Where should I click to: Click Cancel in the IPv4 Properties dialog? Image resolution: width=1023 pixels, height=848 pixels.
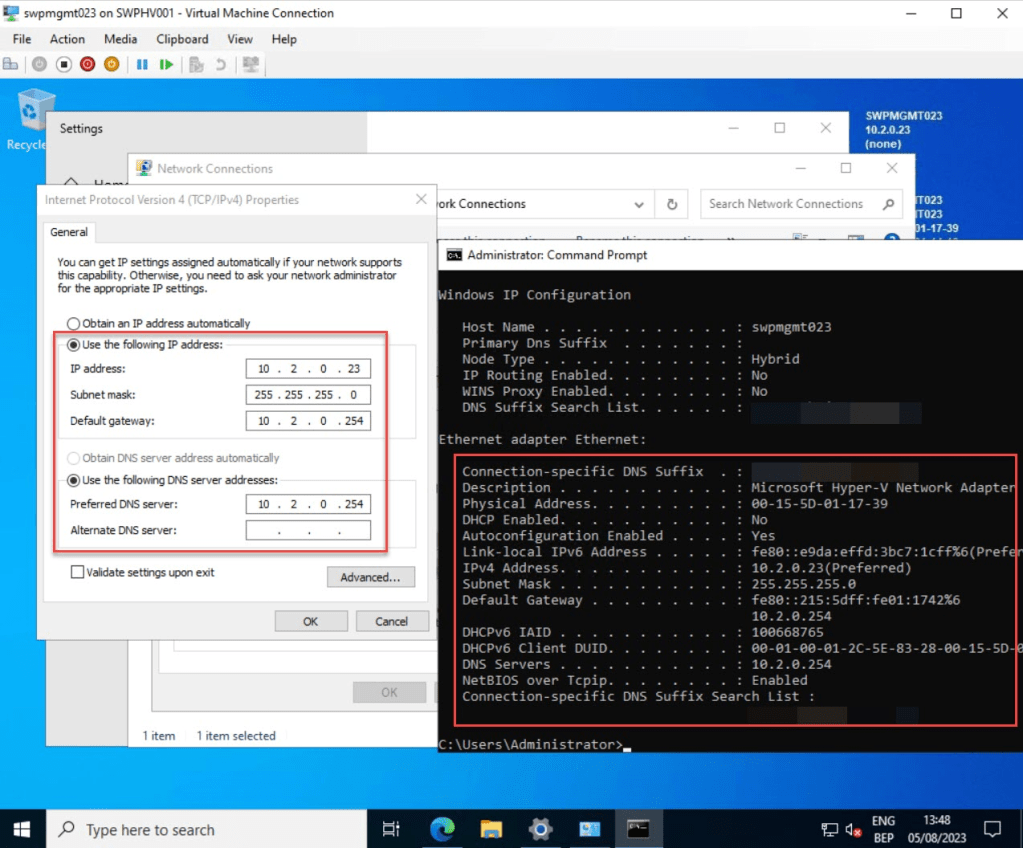[391, 621]
